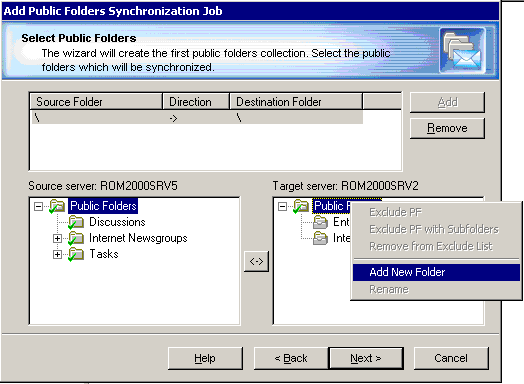This screenshot has height=384, width=524.
Task: Select the target 'Inte' folder label
Action: [x=341, y=238]
